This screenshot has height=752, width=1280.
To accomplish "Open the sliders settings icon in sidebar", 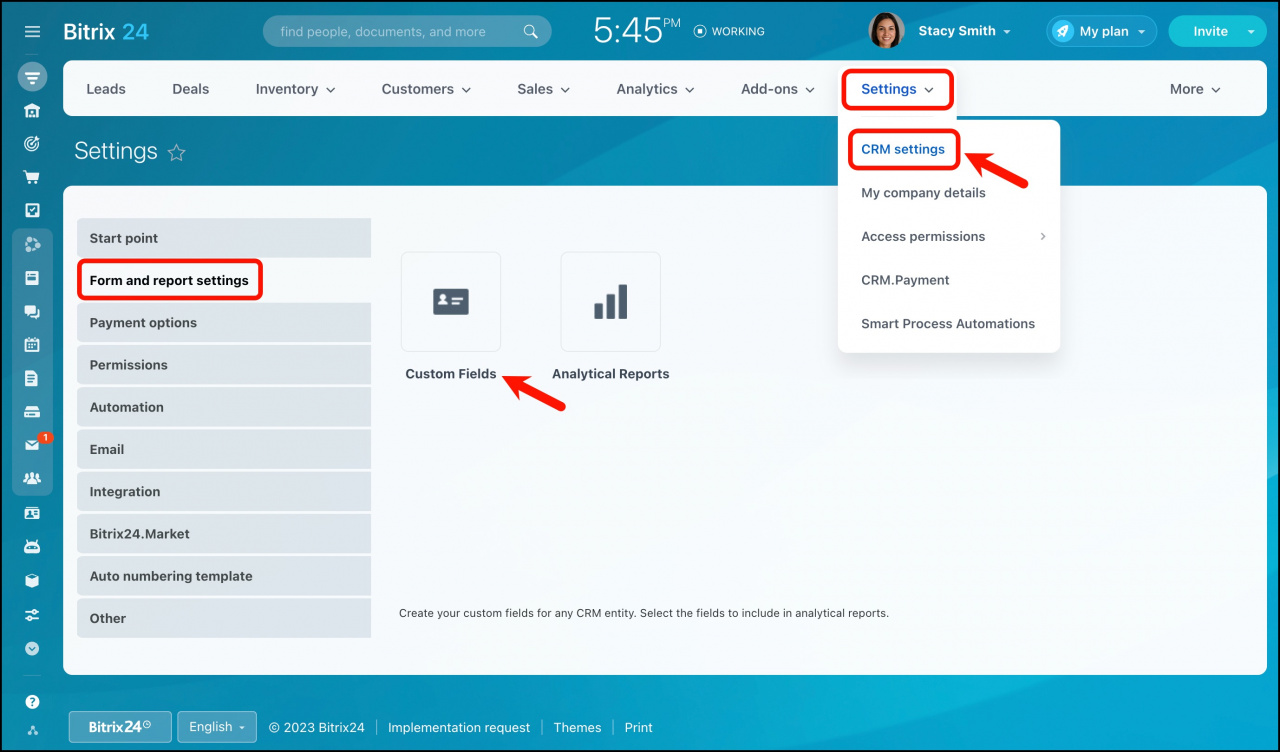I will click(x=32, y=614).
